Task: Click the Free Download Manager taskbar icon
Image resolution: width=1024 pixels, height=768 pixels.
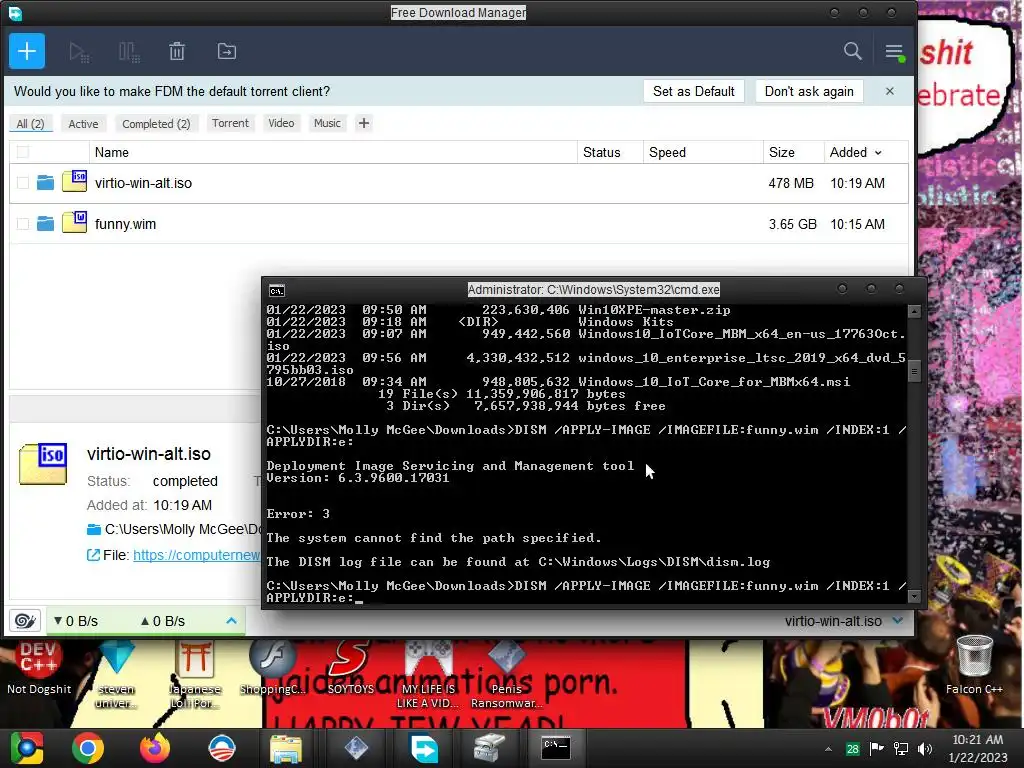Action: (x=423, y=748)
